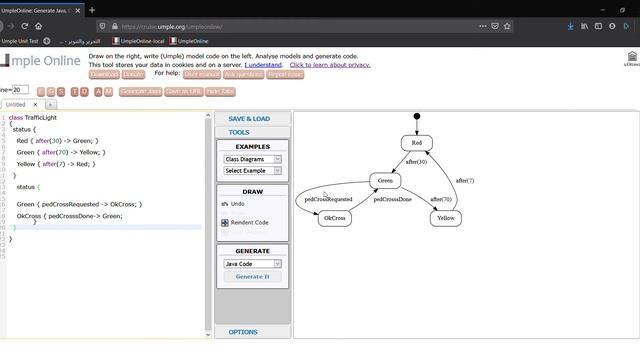Toggle T text editor visibility
640x360 pixels.
point(74,91)
